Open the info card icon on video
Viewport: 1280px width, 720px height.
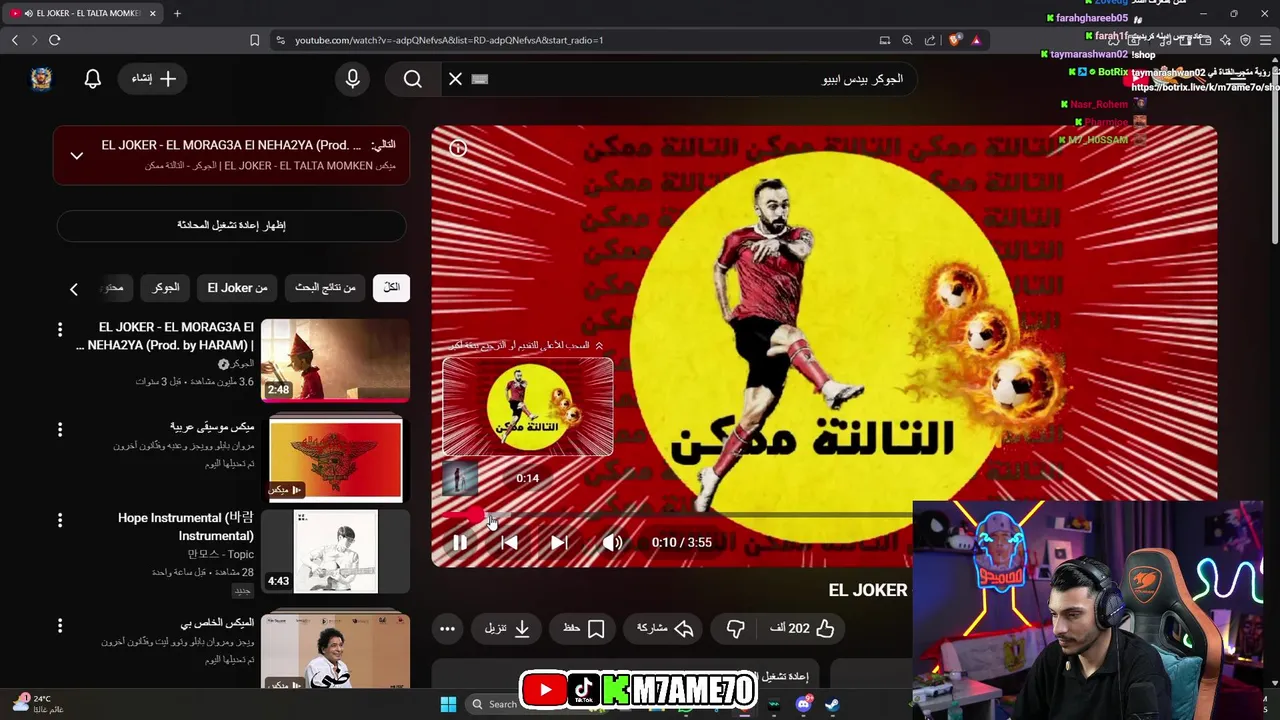tap(458, 148)
